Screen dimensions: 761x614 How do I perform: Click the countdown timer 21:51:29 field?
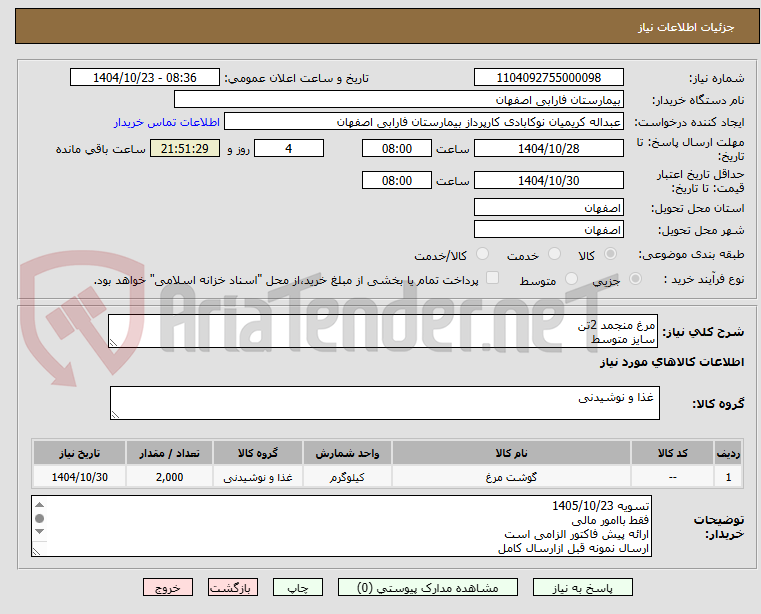click(x=184, y=149)
